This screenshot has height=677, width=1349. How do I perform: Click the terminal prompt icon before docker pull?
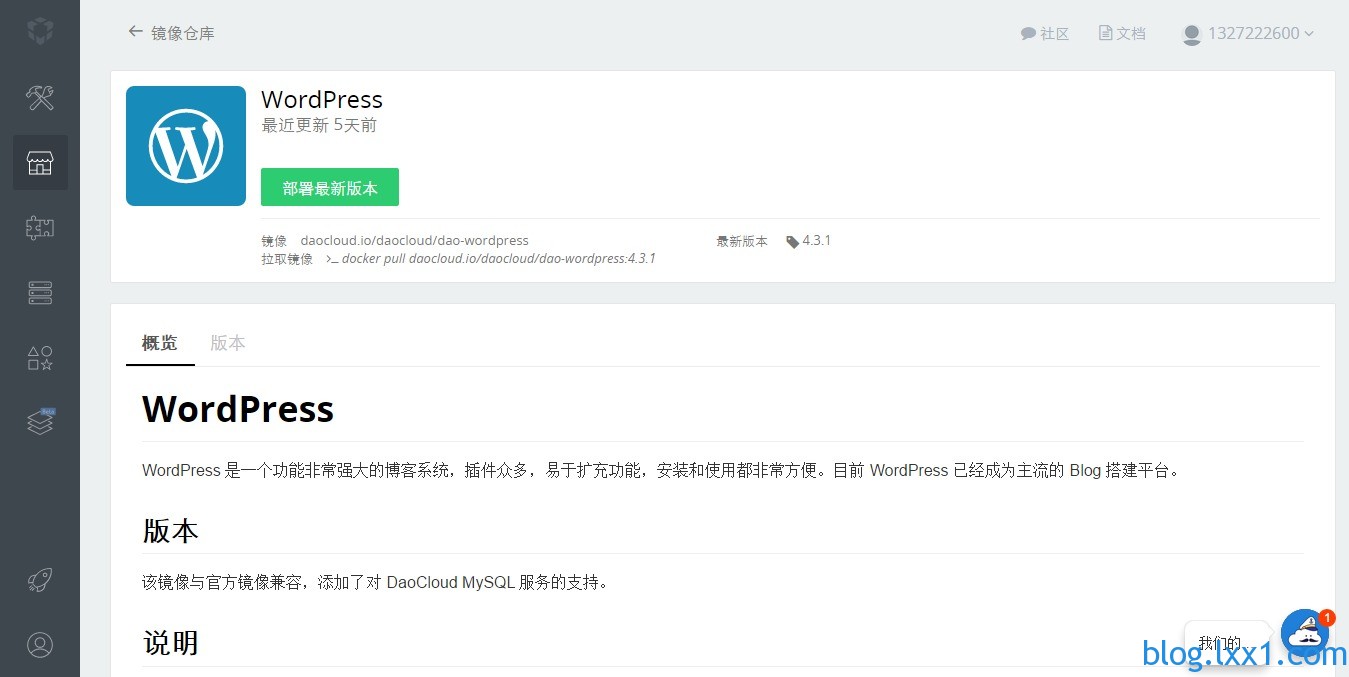pyautogui.click(x=332, y=259)
